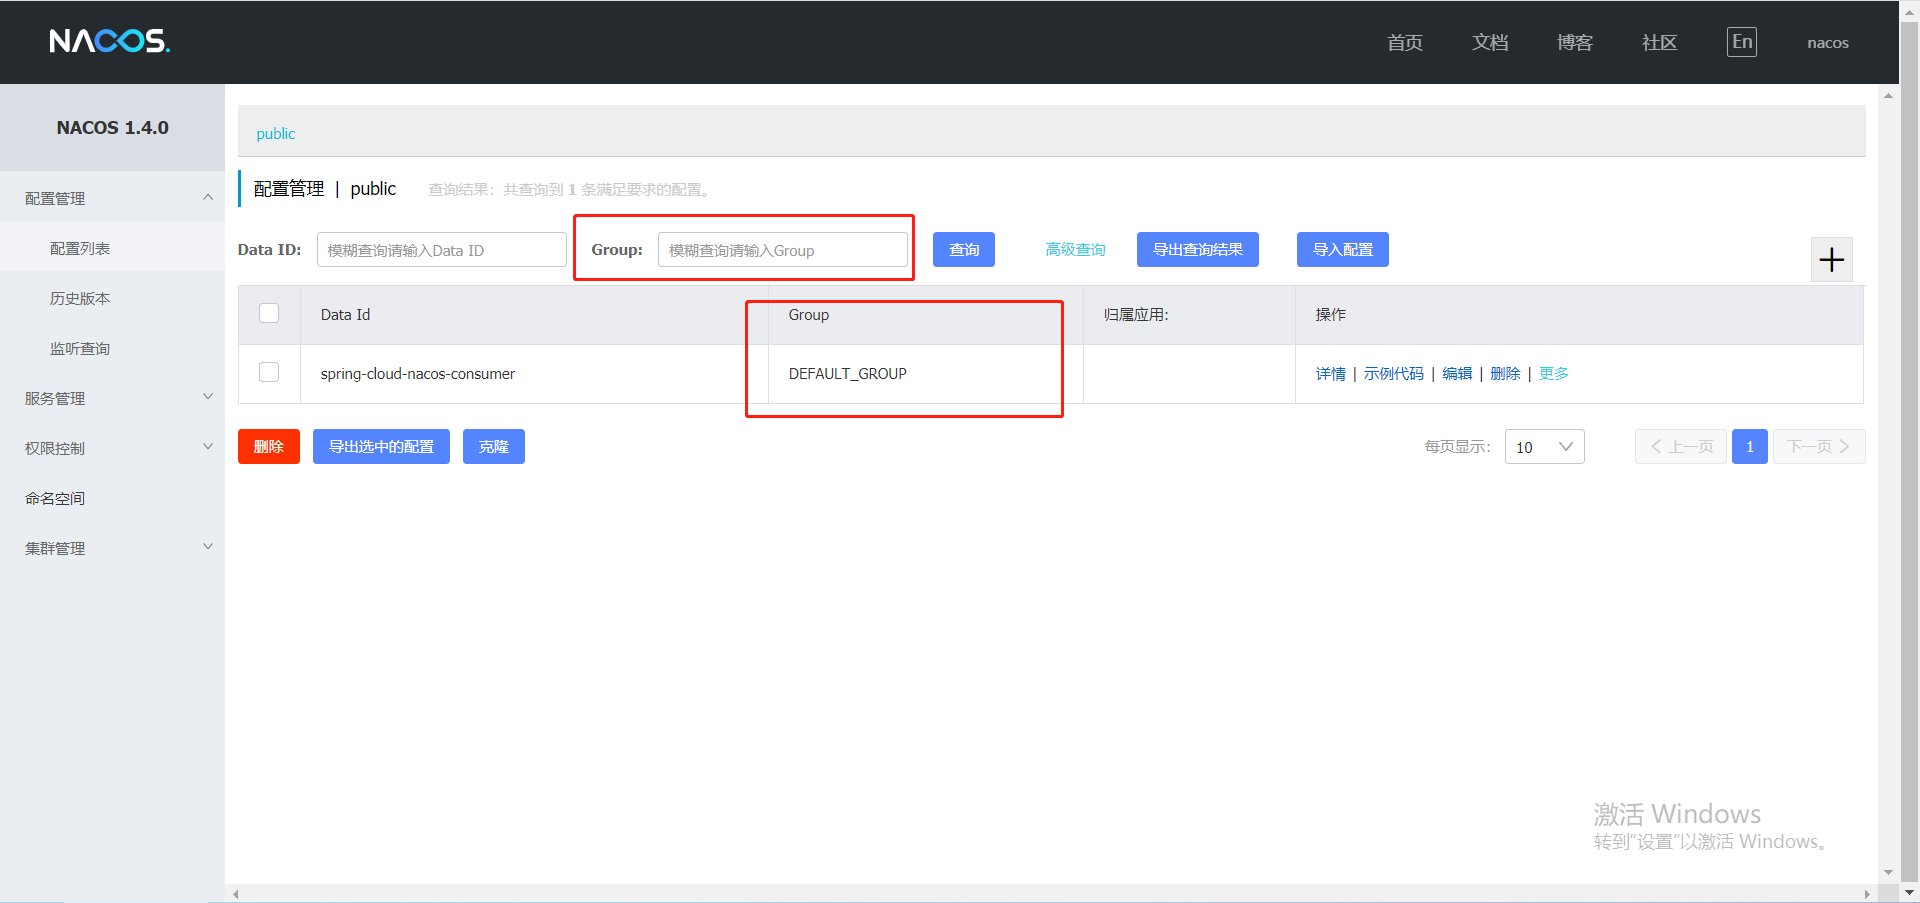Image resolution: width=1920 pixels, height=903 pixels.
Task: Open the 博客 top navigation link
Action: pyautogui.click(x=1574, y=42)
